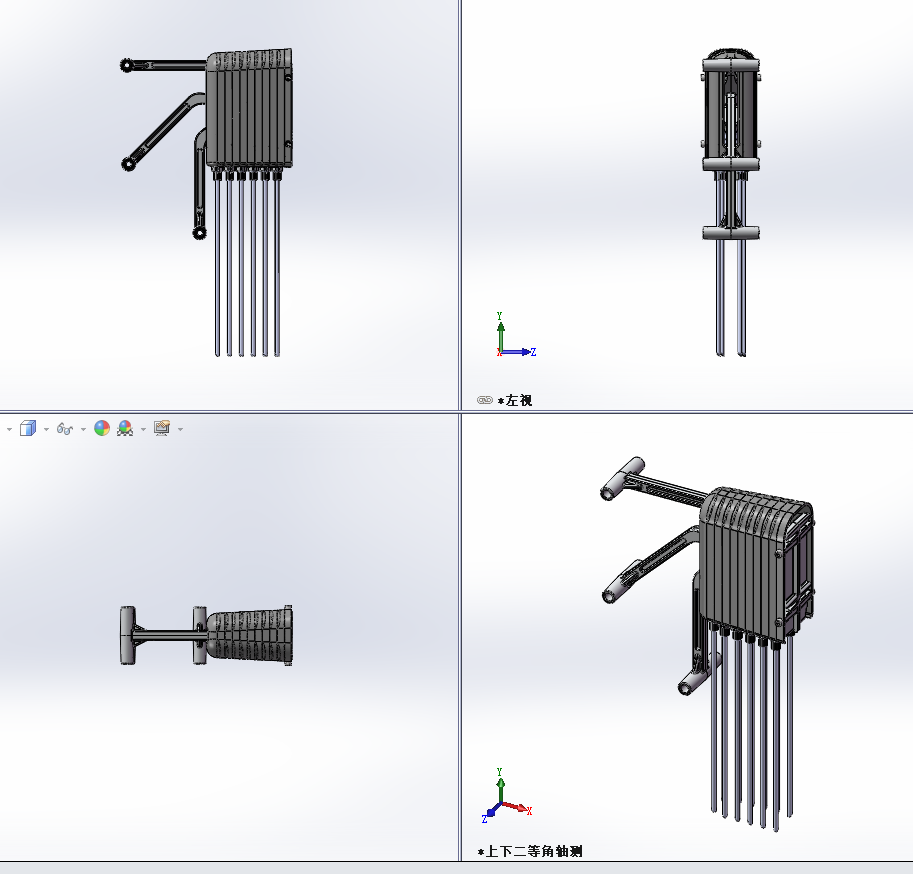The height and width of the screenshot is (874, 913).
Task: Open the Display Style dropdown arrow
Action: click(46, 429)
